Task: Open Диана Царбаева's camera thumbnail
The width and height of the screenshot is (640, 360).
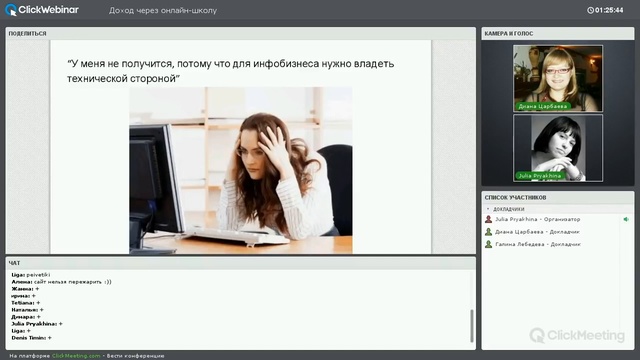Action: pos(558,78)
